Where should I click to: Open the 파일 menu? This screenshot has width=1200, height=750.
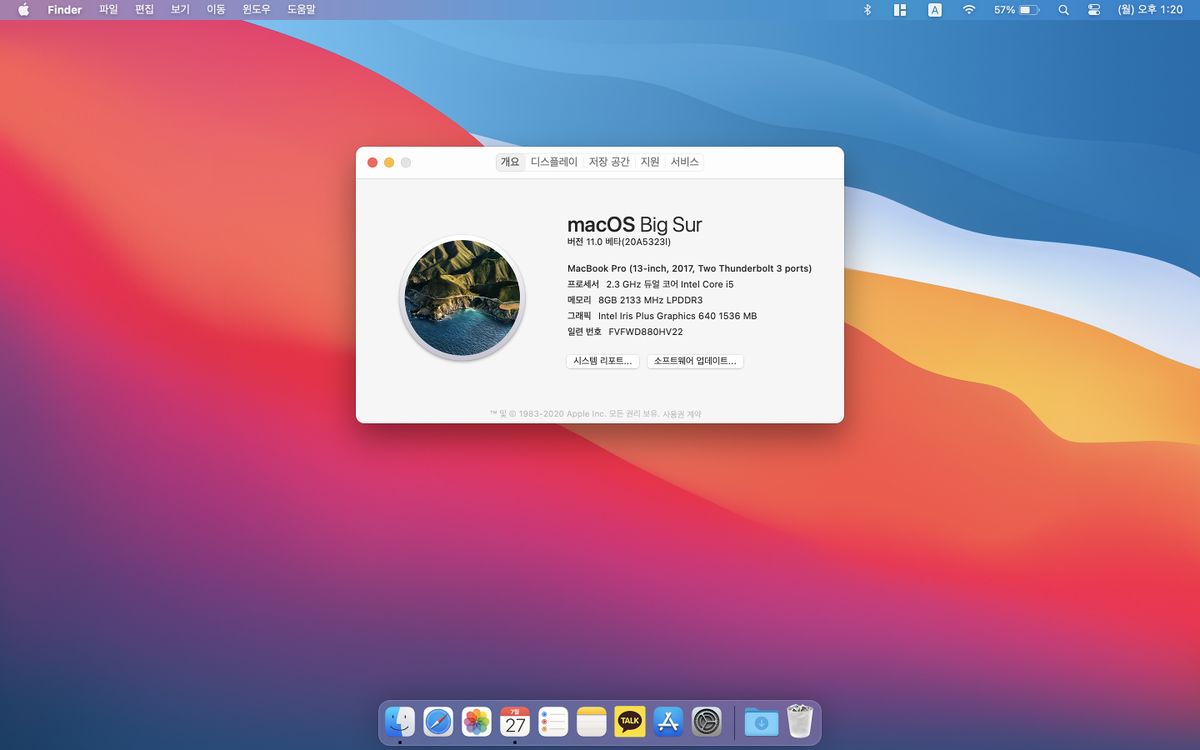tap(108, 9)
